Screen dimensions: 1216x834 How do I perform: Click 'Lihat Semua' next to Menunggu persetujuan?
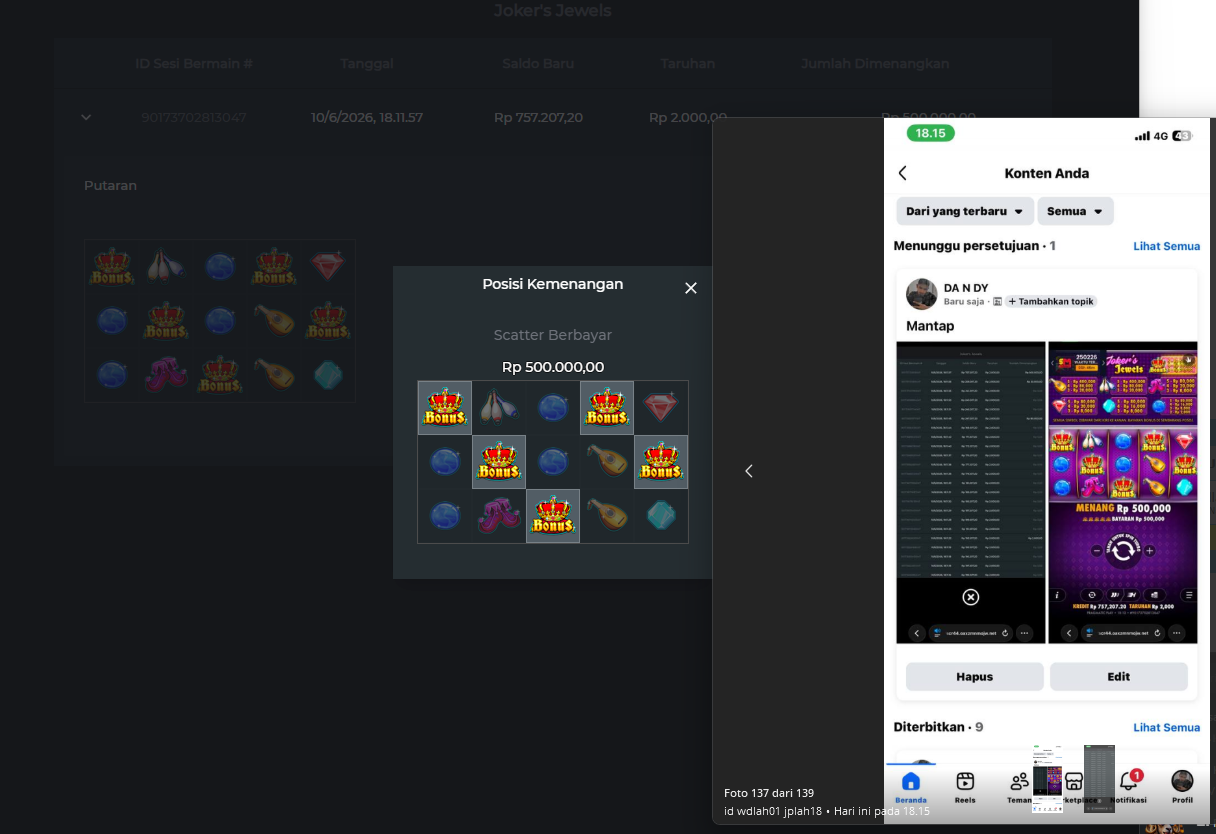click(x=1166, y=246)
